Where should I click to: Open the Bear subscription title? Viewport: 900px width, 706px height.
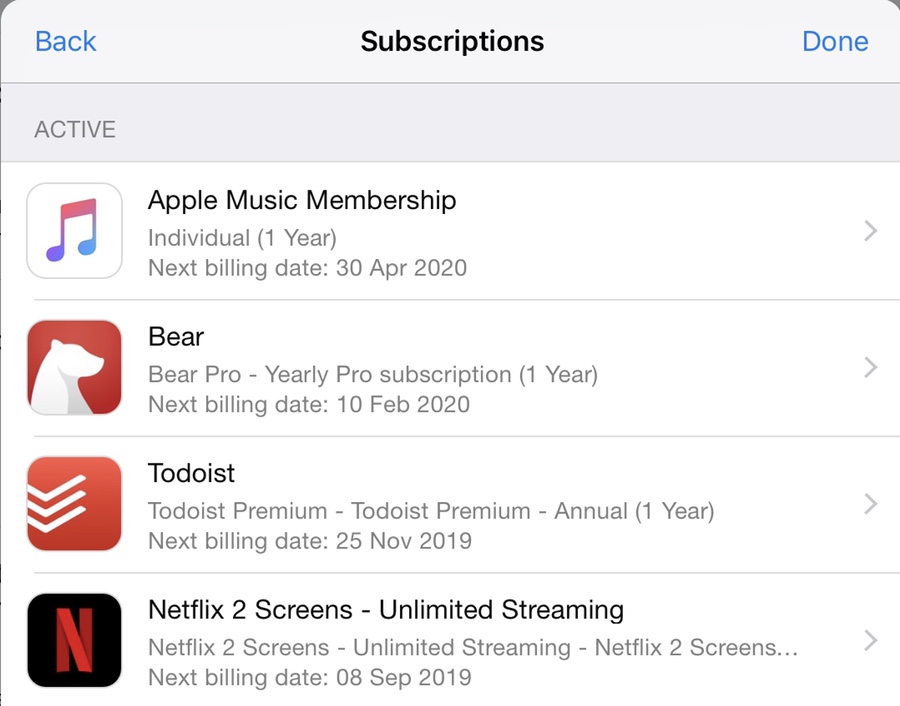tap(176, 337)
